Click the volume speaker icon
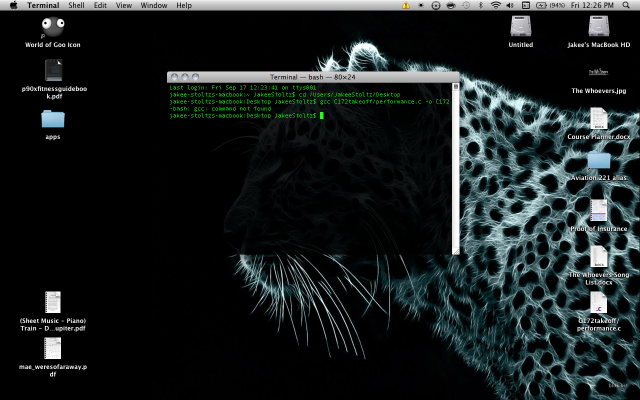 (x=511, y=6)
